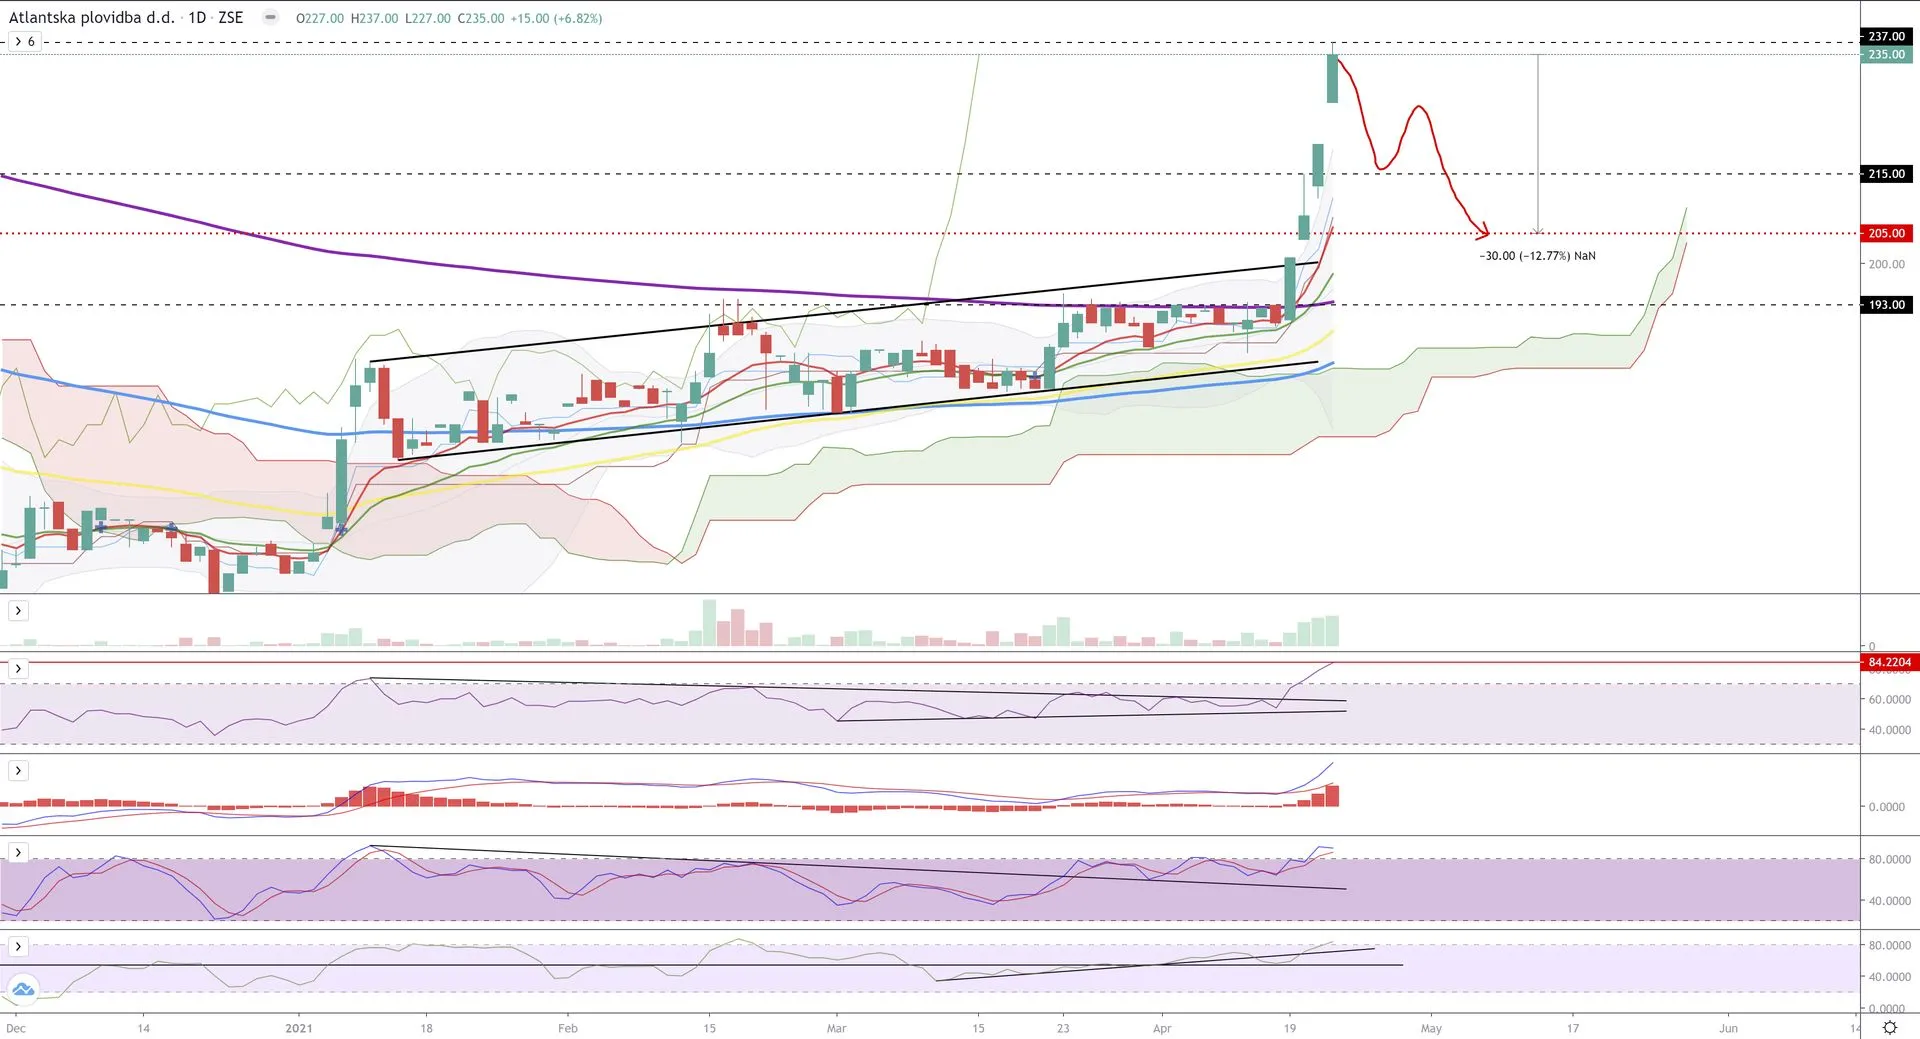1920x1039 pixels.
Task: Expand the MACD pane legend
Action: coord(18,770)
